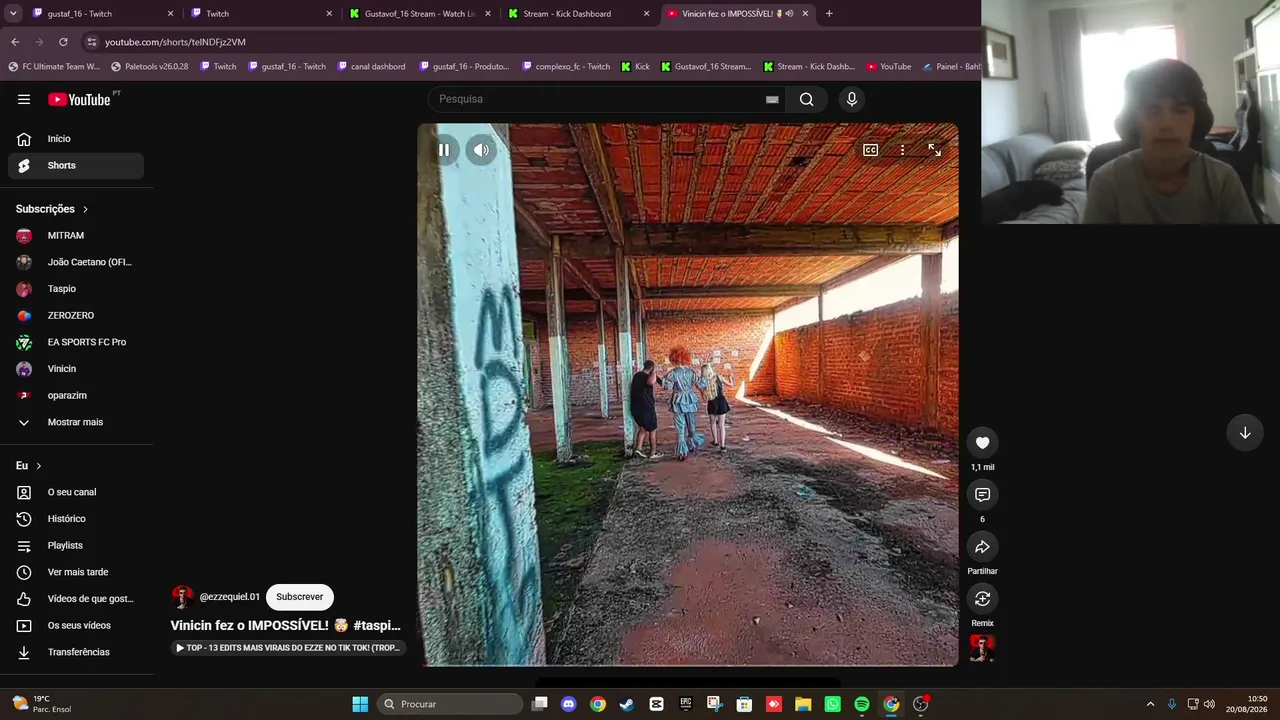Screen dimensions: 1280x720
Task: Open the Windows Start menu
Action: point(360,704)
